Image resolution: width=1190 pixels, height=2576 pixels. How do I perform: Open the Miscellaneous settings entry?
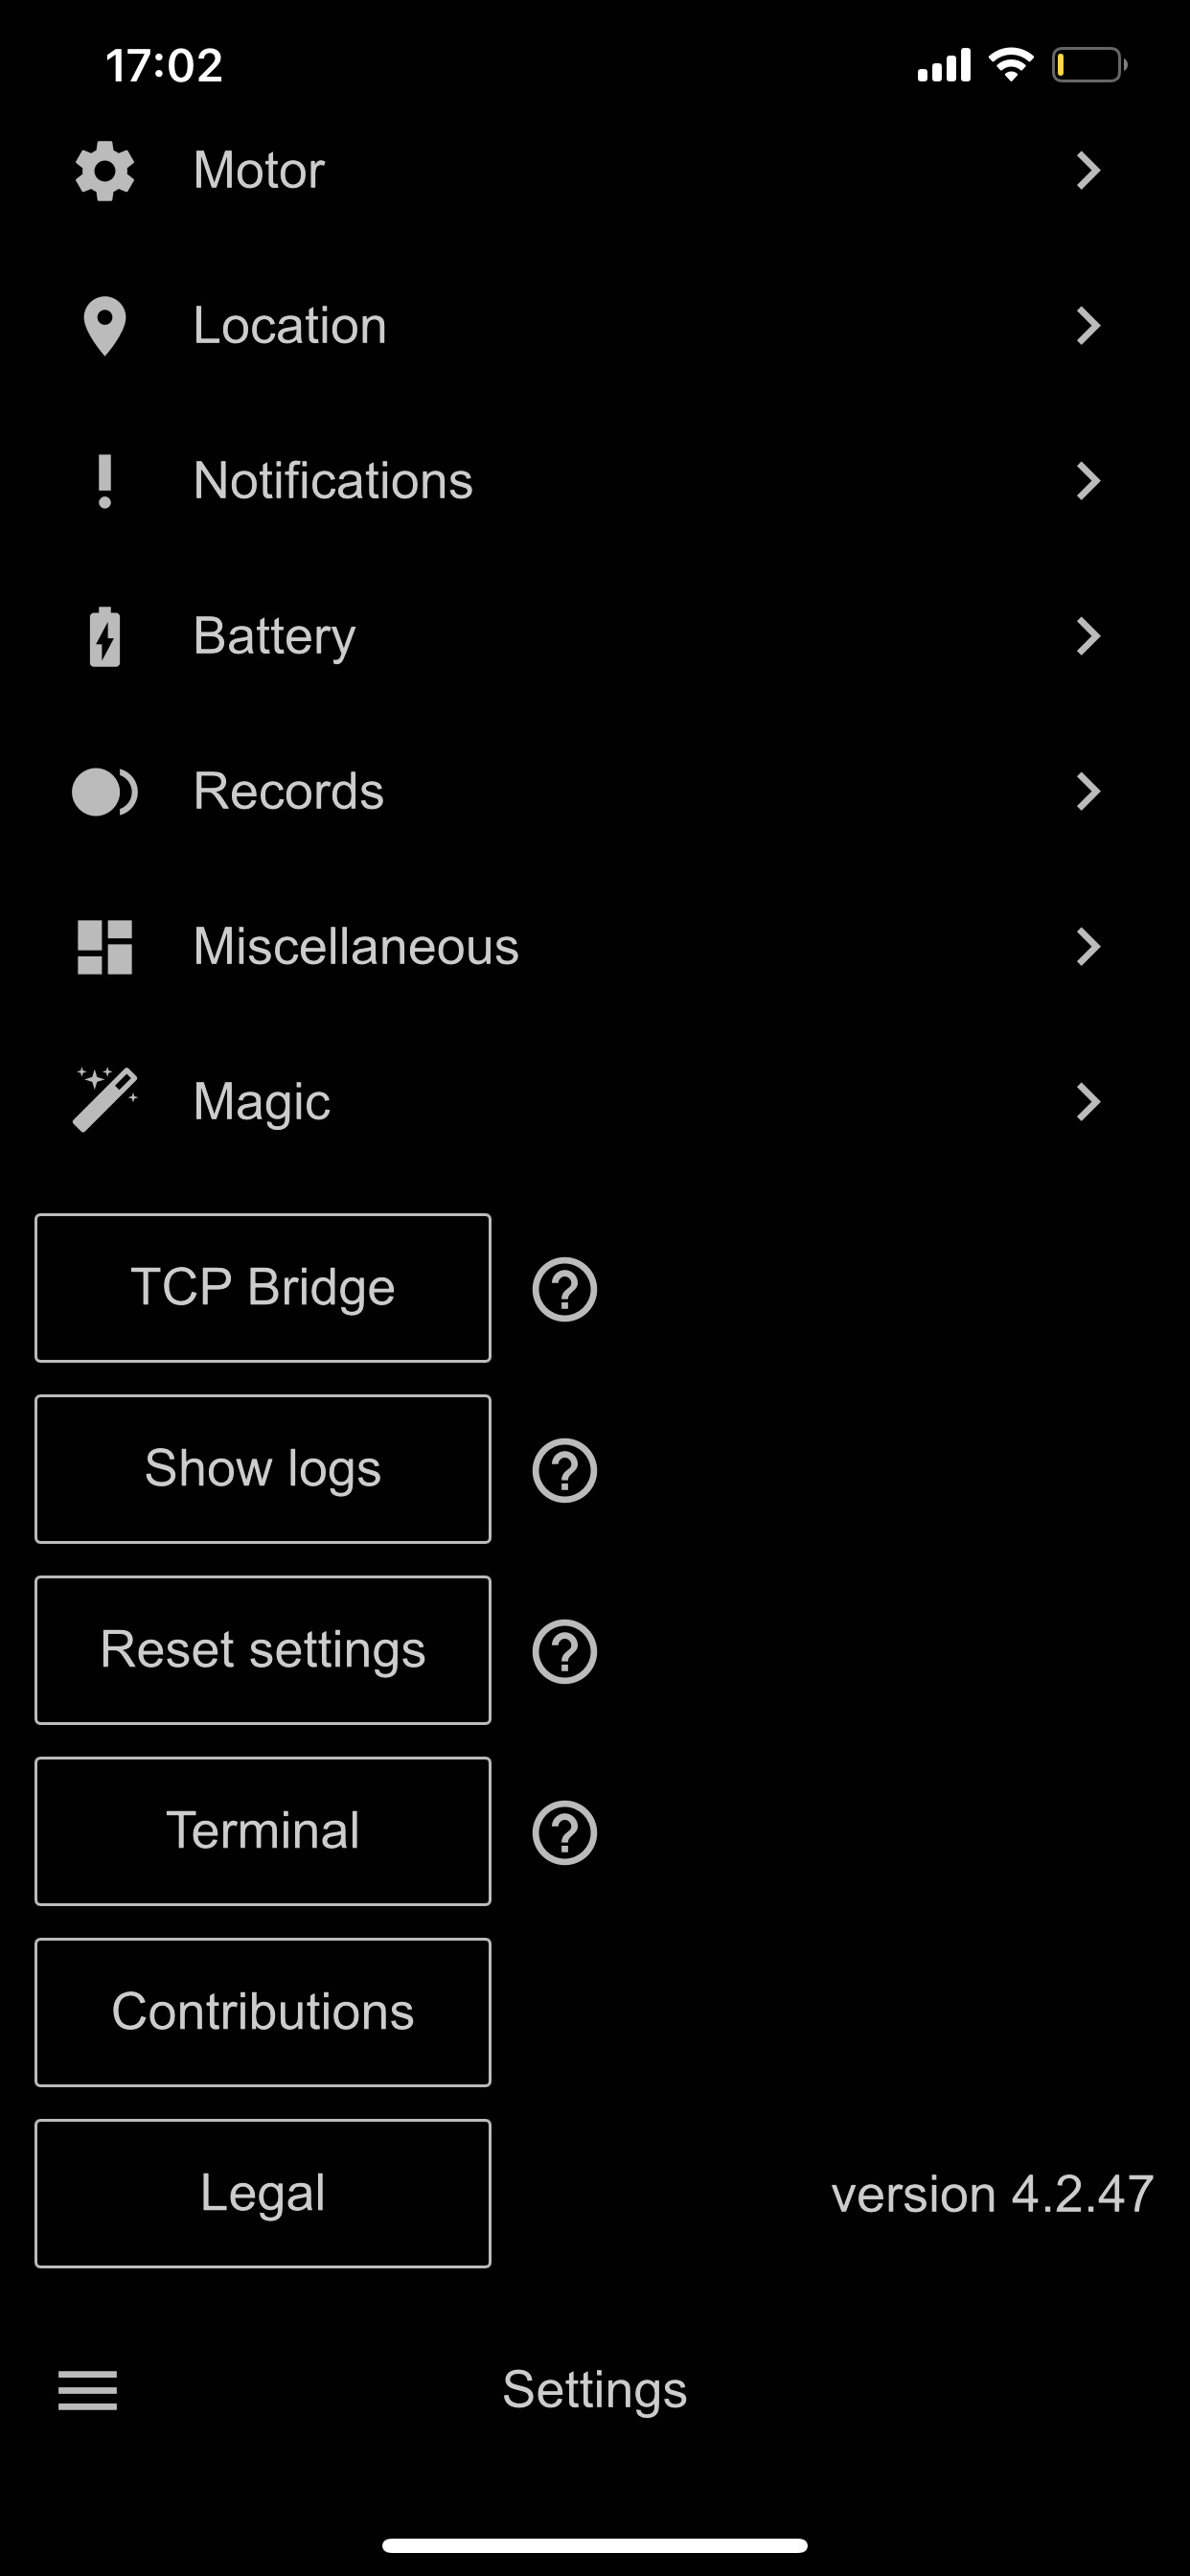(356, 947)
